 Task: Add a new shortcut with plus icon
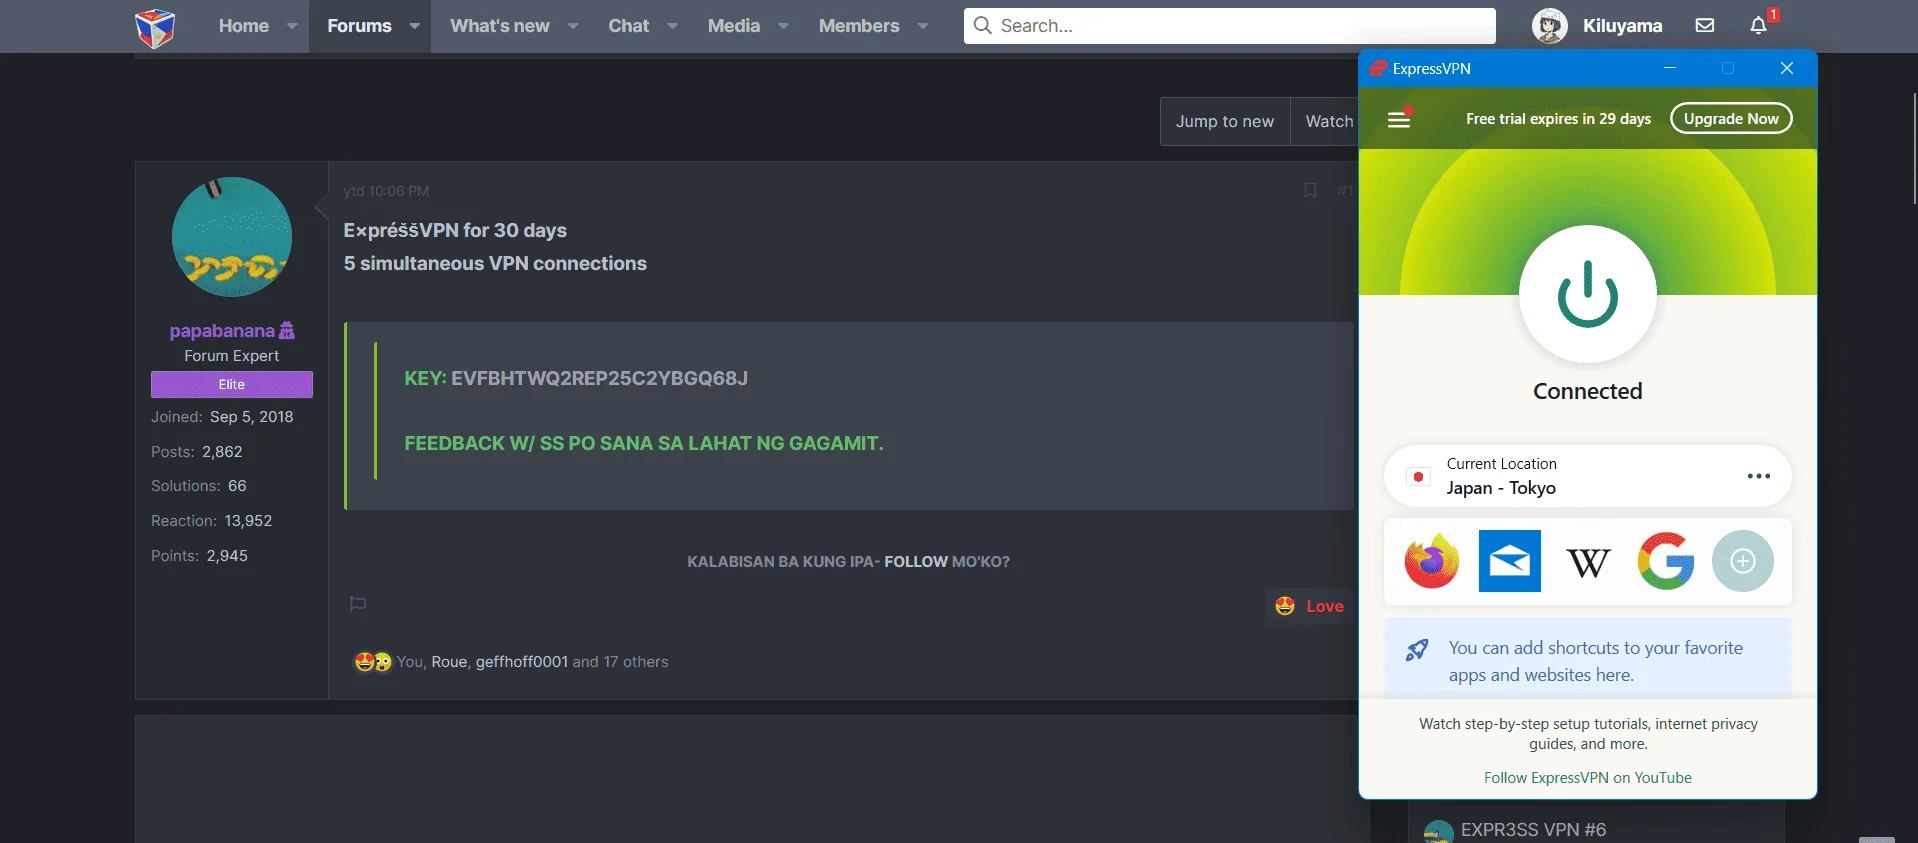tap(1743, 561)
